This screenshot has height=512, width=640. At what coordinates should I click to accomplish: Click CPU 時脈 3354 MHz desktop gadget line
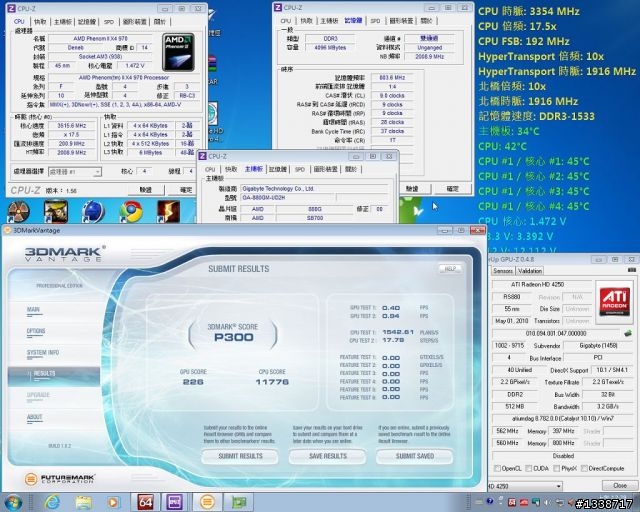tap(529, 11)
